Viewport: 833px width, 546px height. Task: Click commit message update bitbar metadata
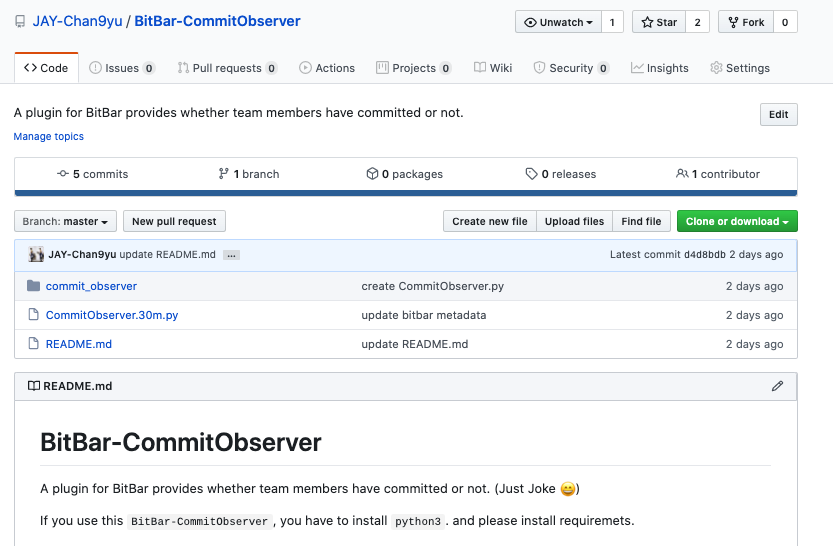pyautogui.click(x=423, y=315)
